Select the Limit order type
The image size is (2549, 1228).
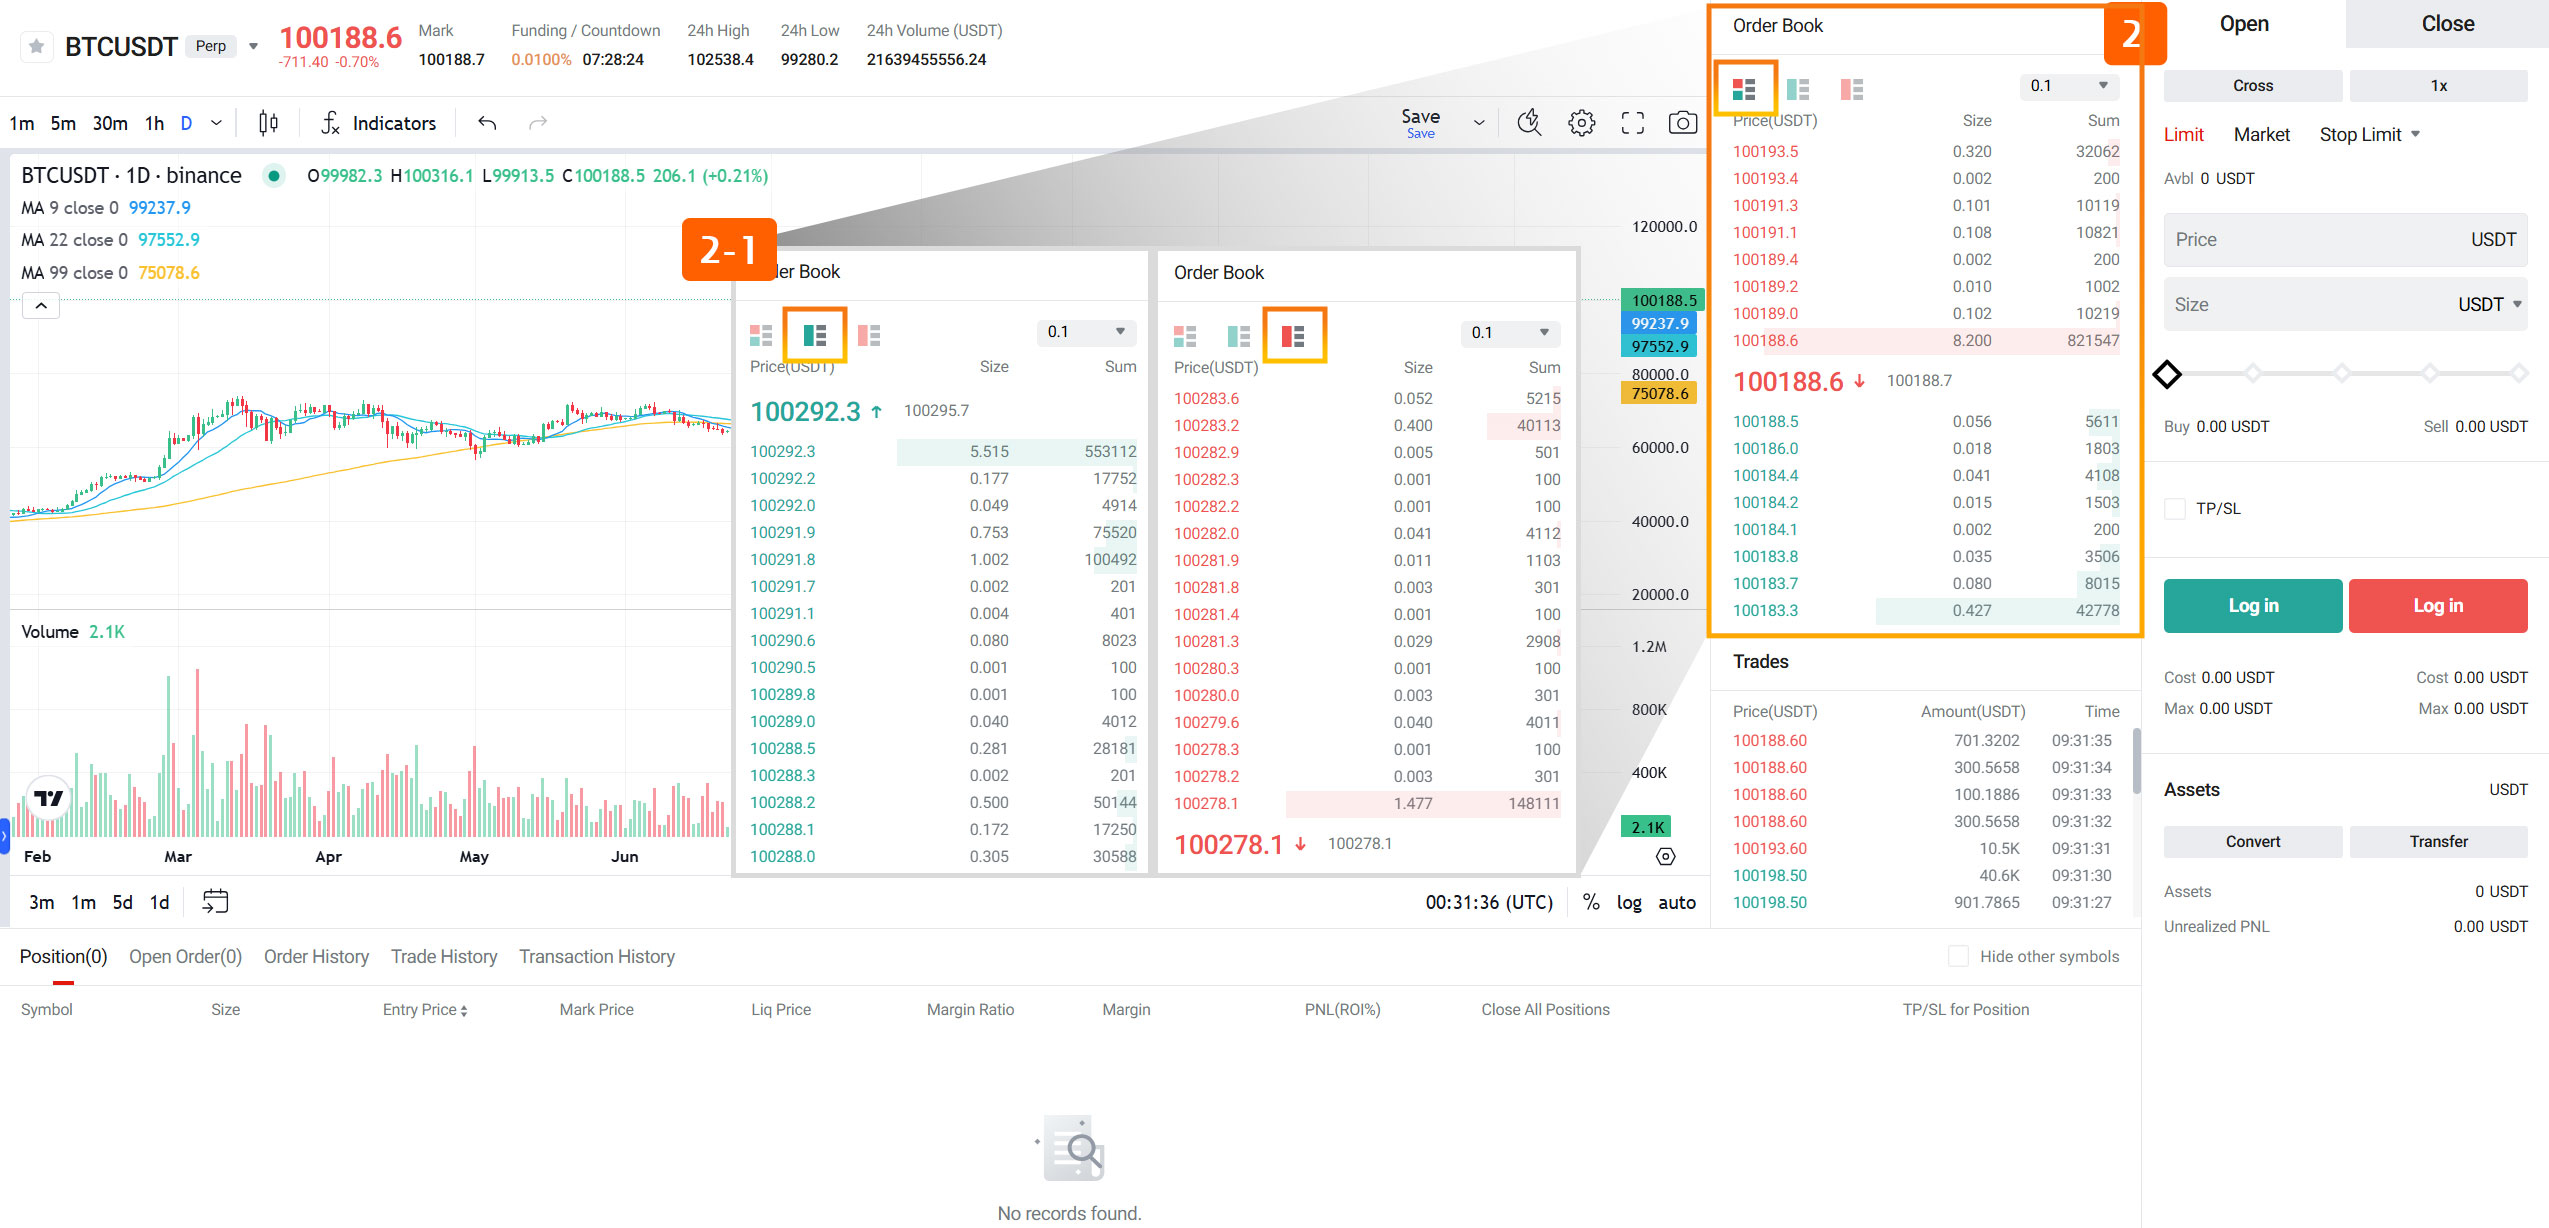pos(2183,134)
